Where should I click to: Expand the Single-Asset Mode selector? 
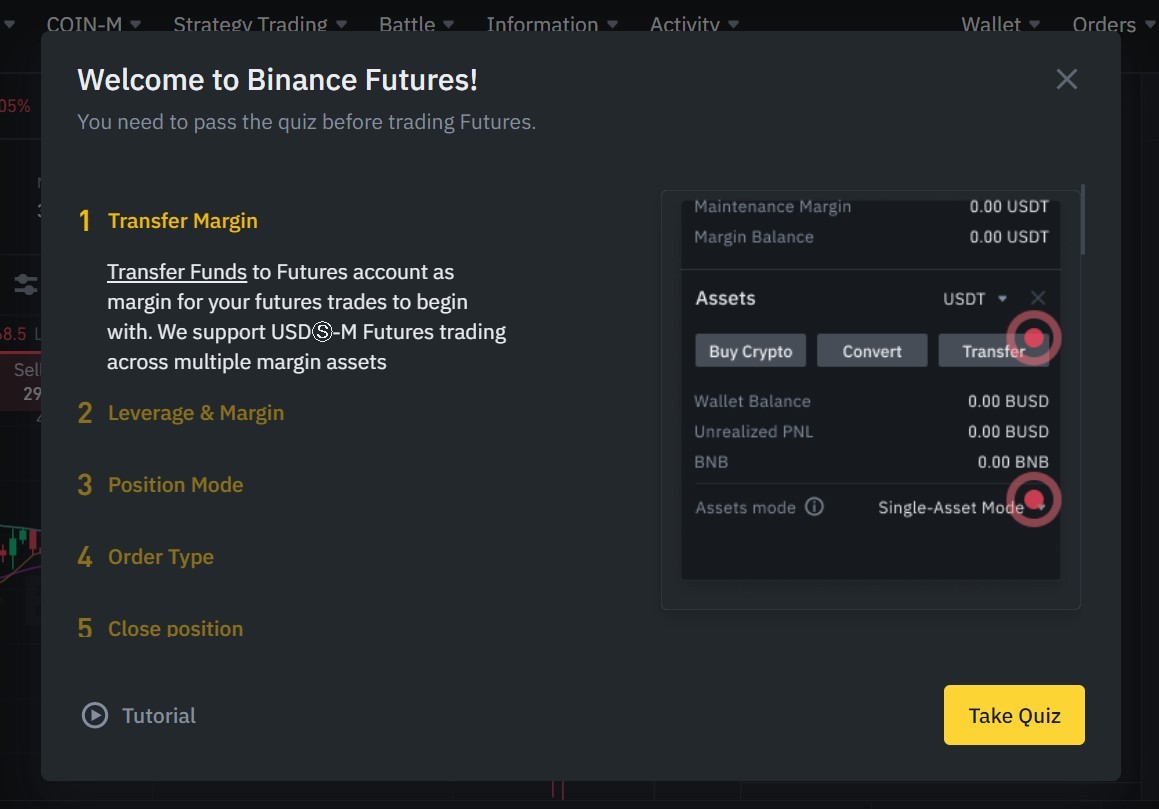(x=962, y=507)
